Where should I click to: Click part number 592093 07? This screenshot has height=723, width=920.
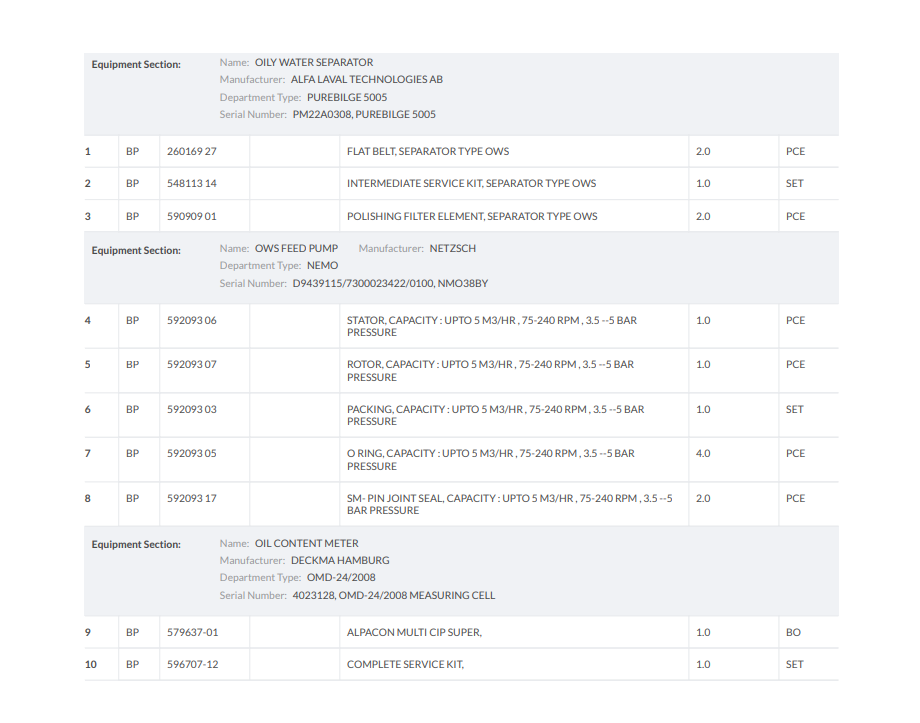192,365
